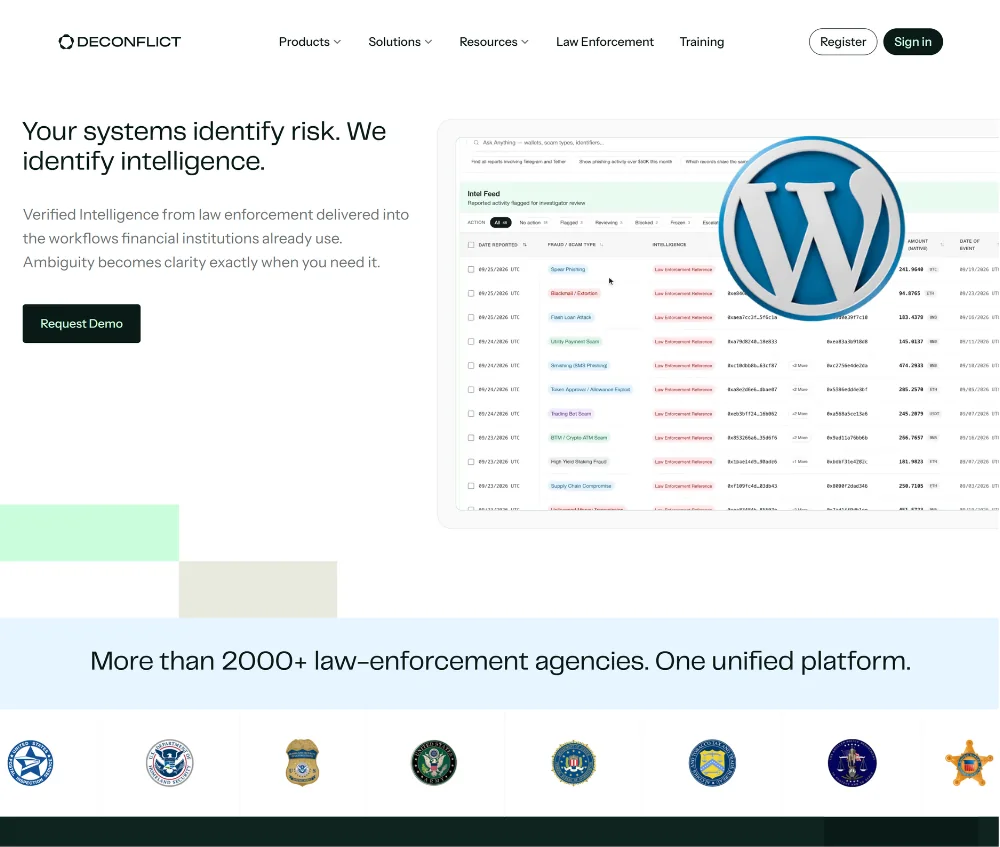Click the Register button
1000x847 pixels.
(842, 42)
